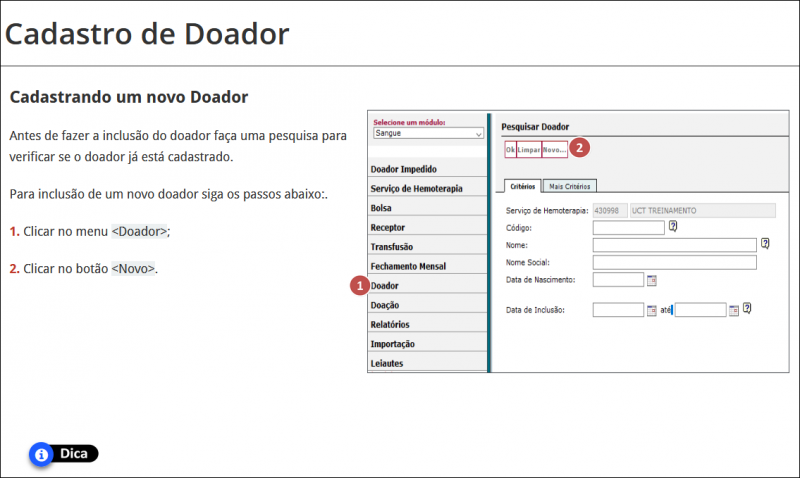Click help icon beside Data de Inclusão
The height and width of the screenshot is (478, 800).
(x=747, y=308)
